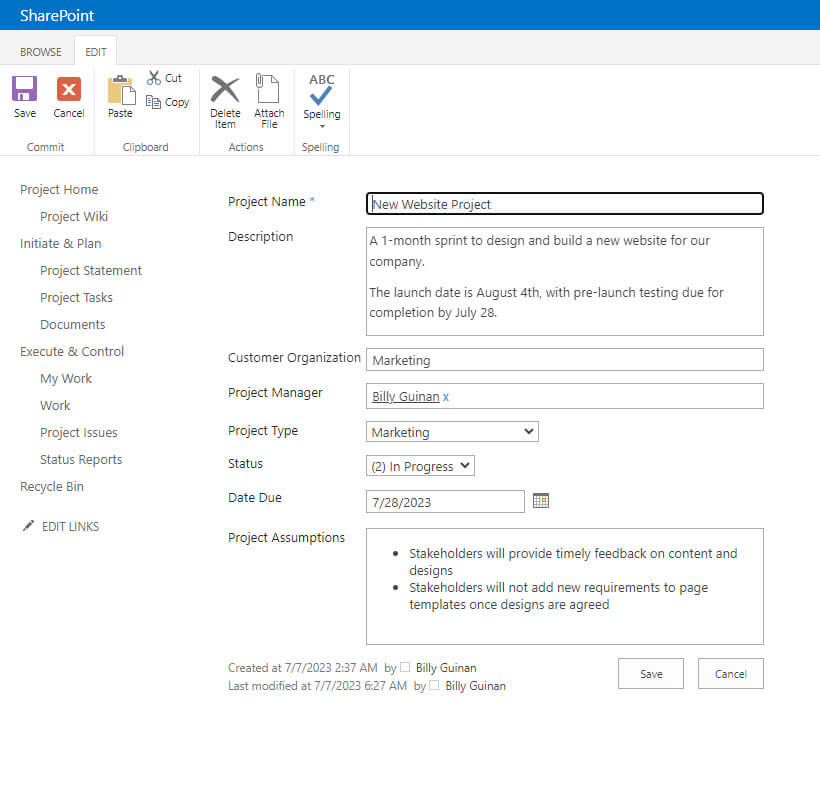820x798 pixels.
Task: Click the Delete Item icon
Action: [x=225, y=89]
